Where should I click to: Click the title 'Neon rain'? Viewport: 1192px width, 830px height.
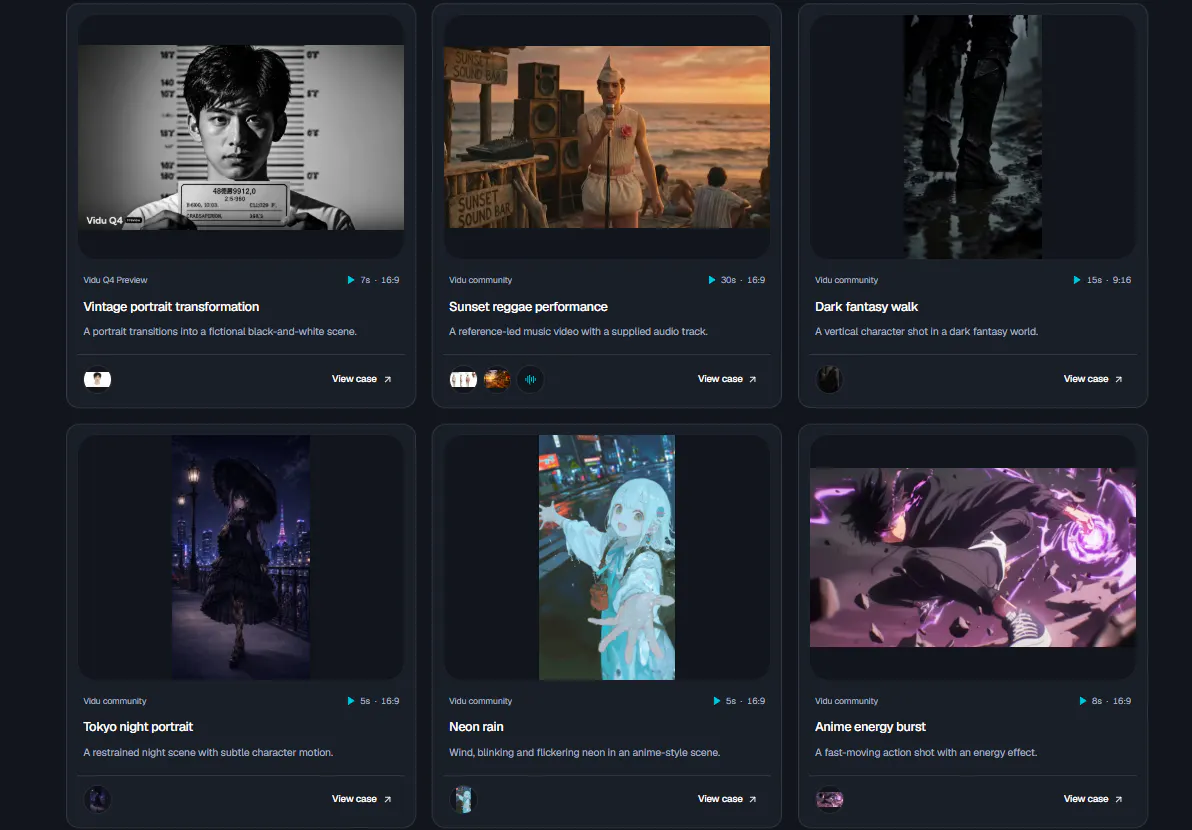476,727
